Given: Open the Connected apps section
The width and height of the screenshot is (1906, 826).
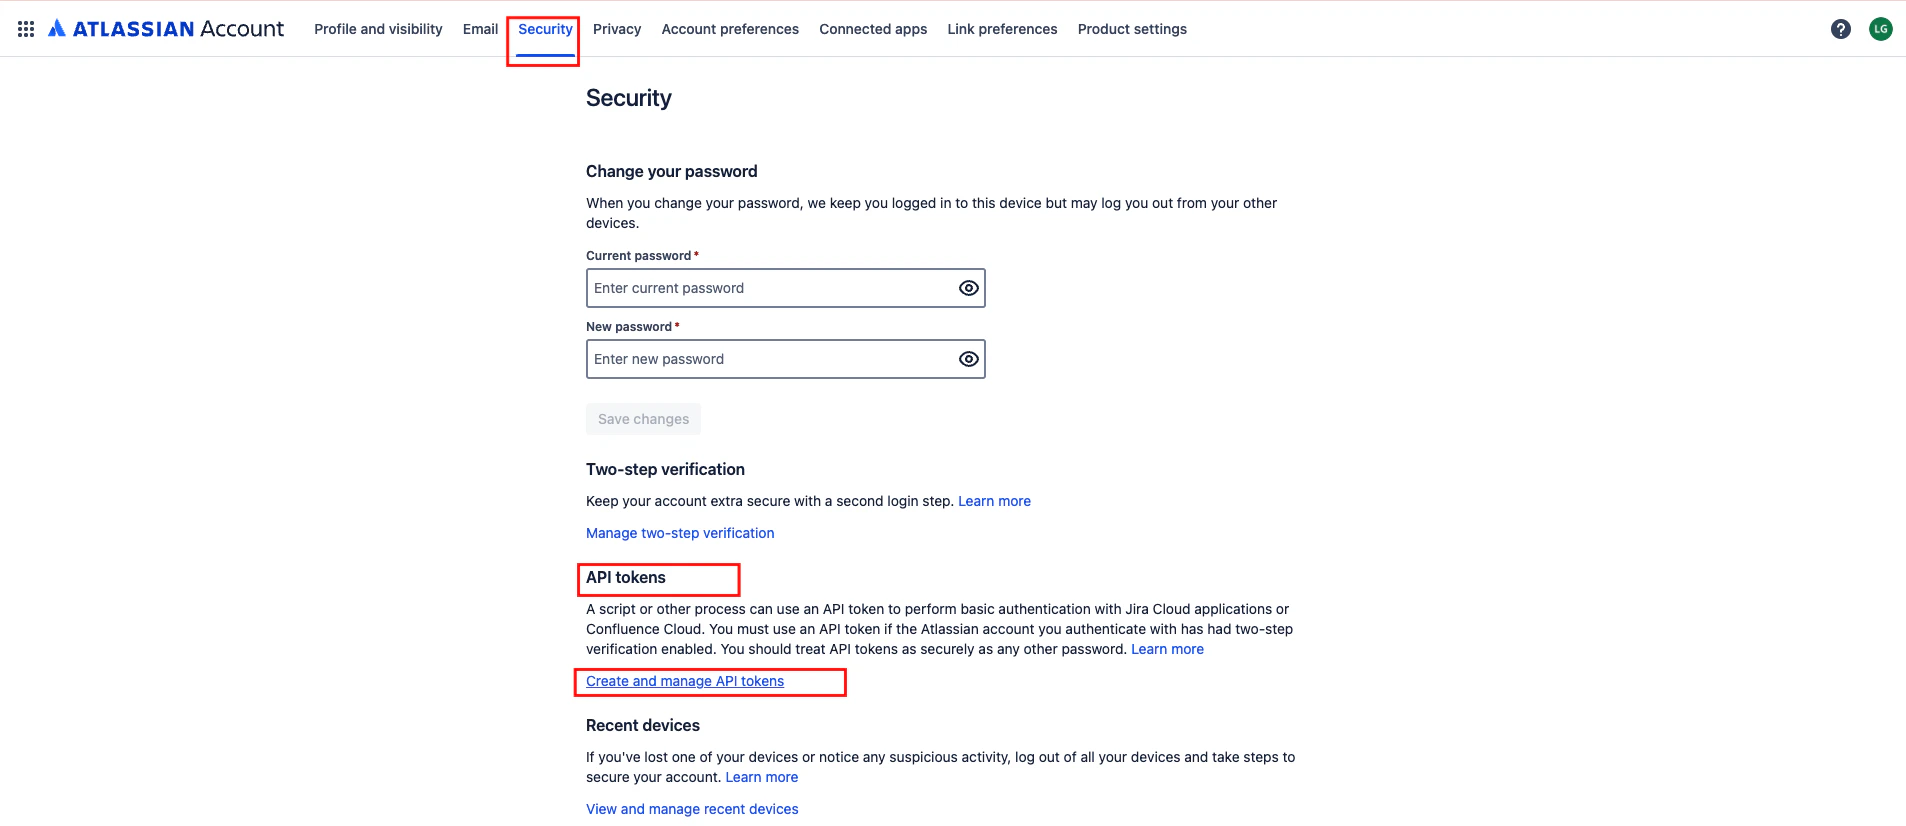Looking at the screenshot, I should coord(872,29).
